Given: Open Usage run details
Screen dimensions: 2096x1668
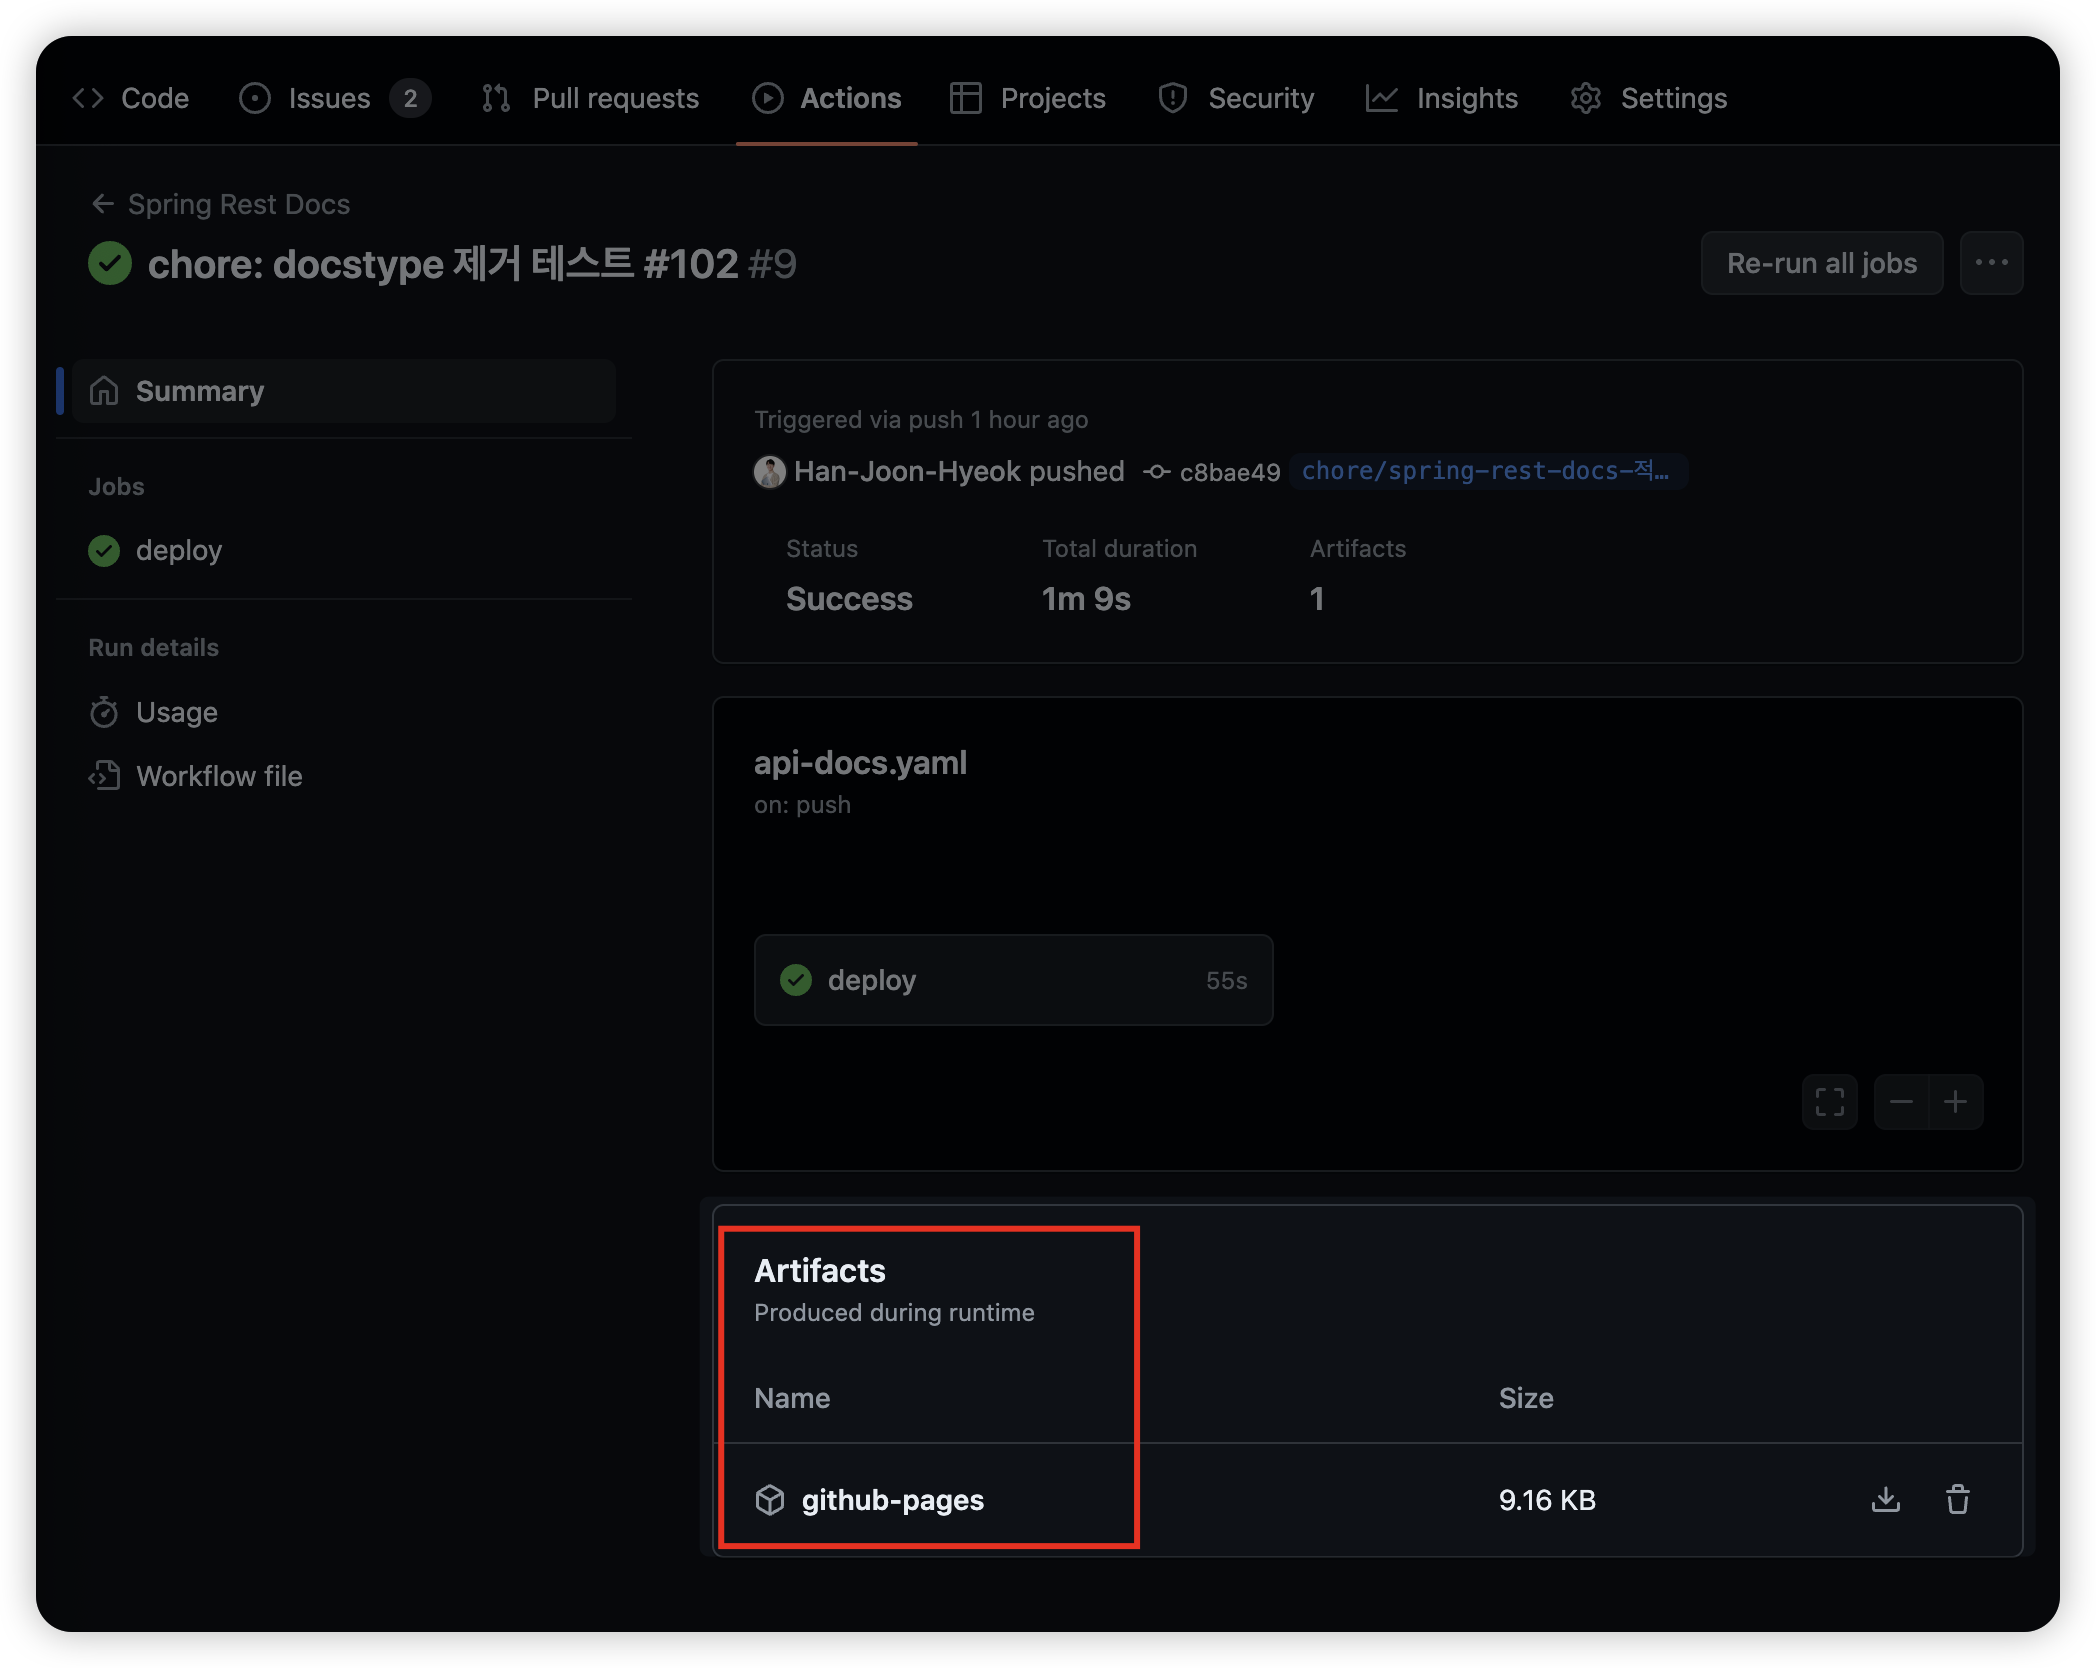Looking at the screenshot, I should 176,712.
